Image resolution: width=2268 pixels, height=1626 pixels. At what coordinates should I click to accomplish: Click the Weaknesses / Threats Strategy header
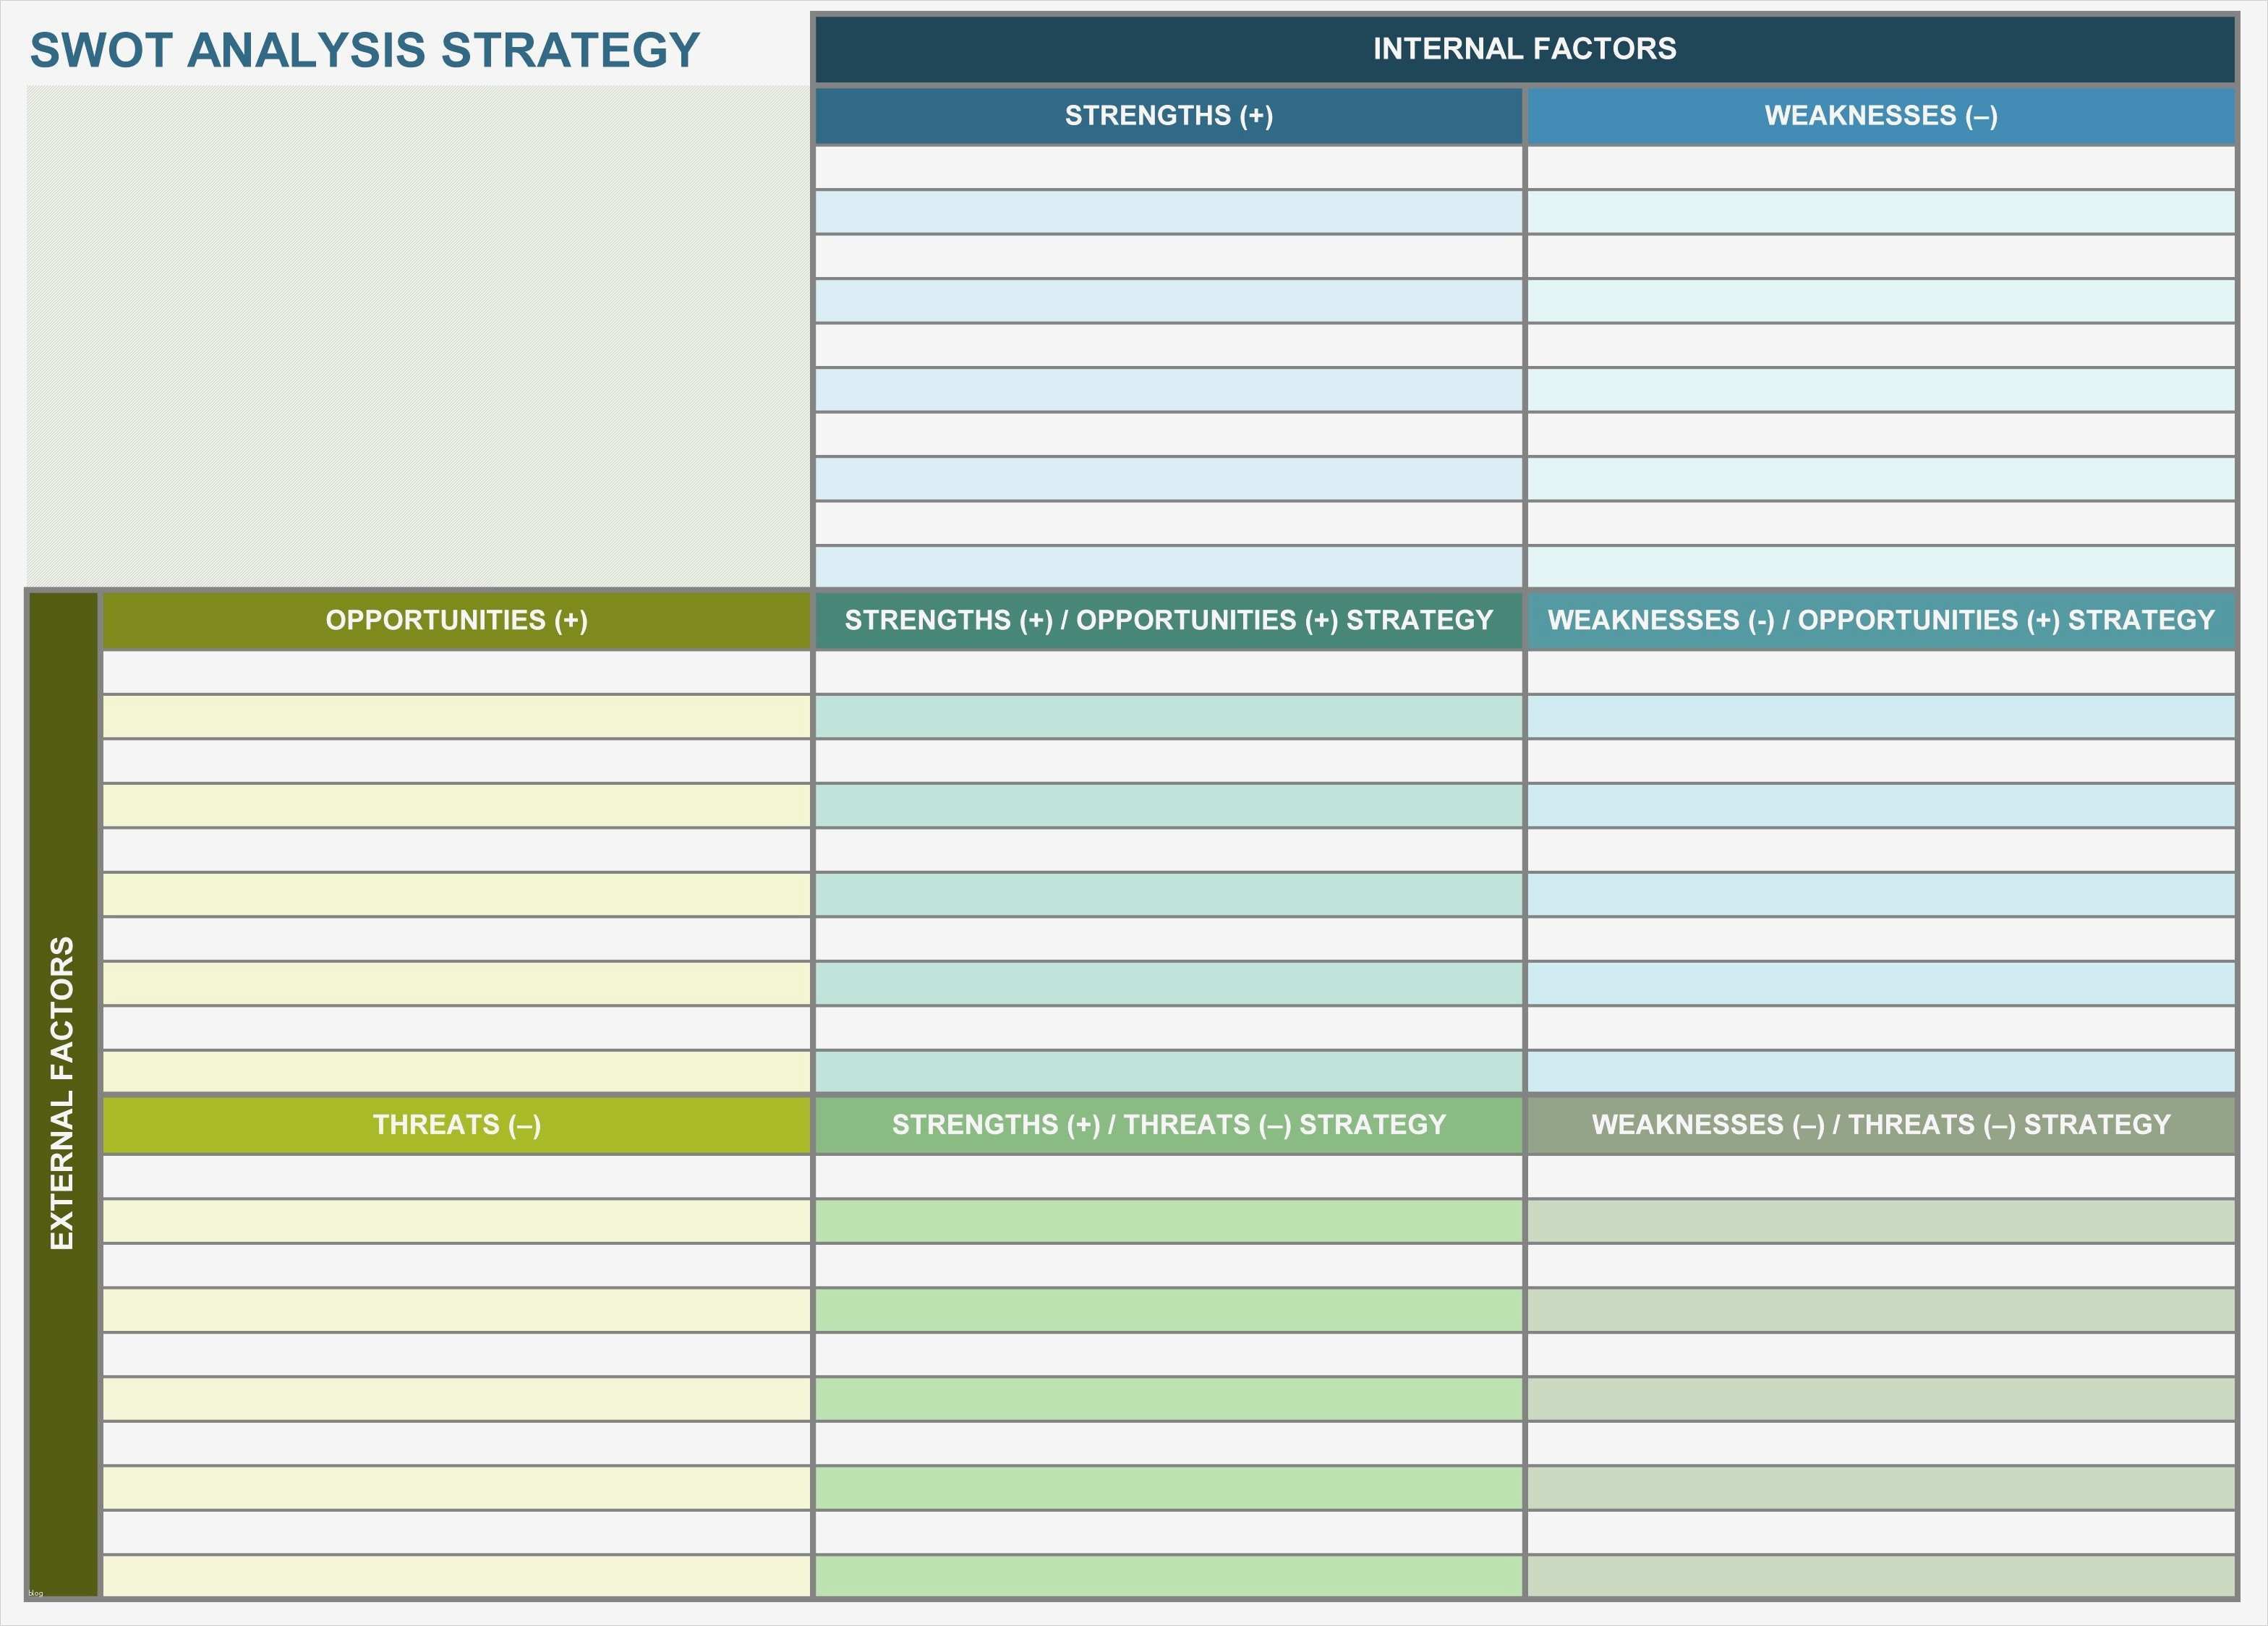[1880, 1125]
